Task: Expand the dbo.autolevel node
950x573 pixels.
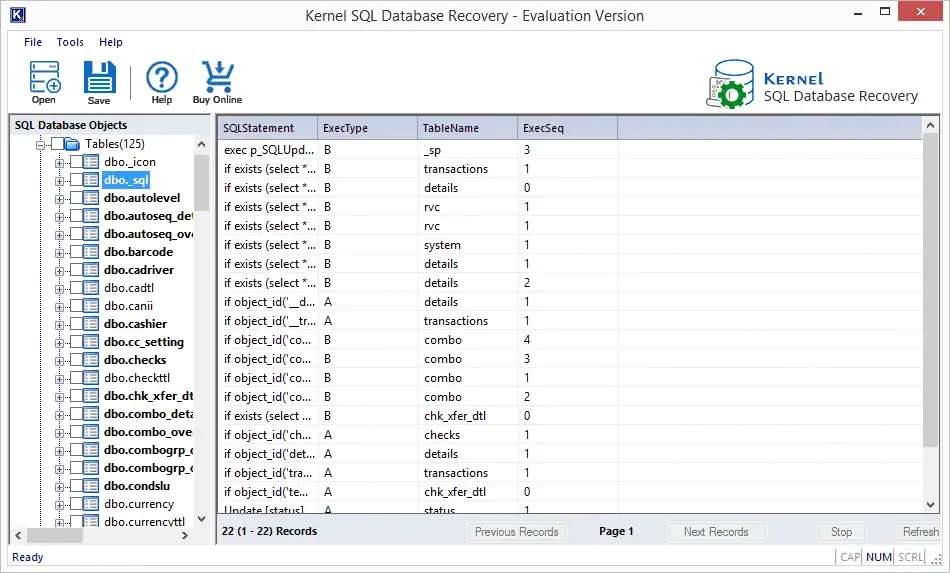Action: tap(59, 199)
